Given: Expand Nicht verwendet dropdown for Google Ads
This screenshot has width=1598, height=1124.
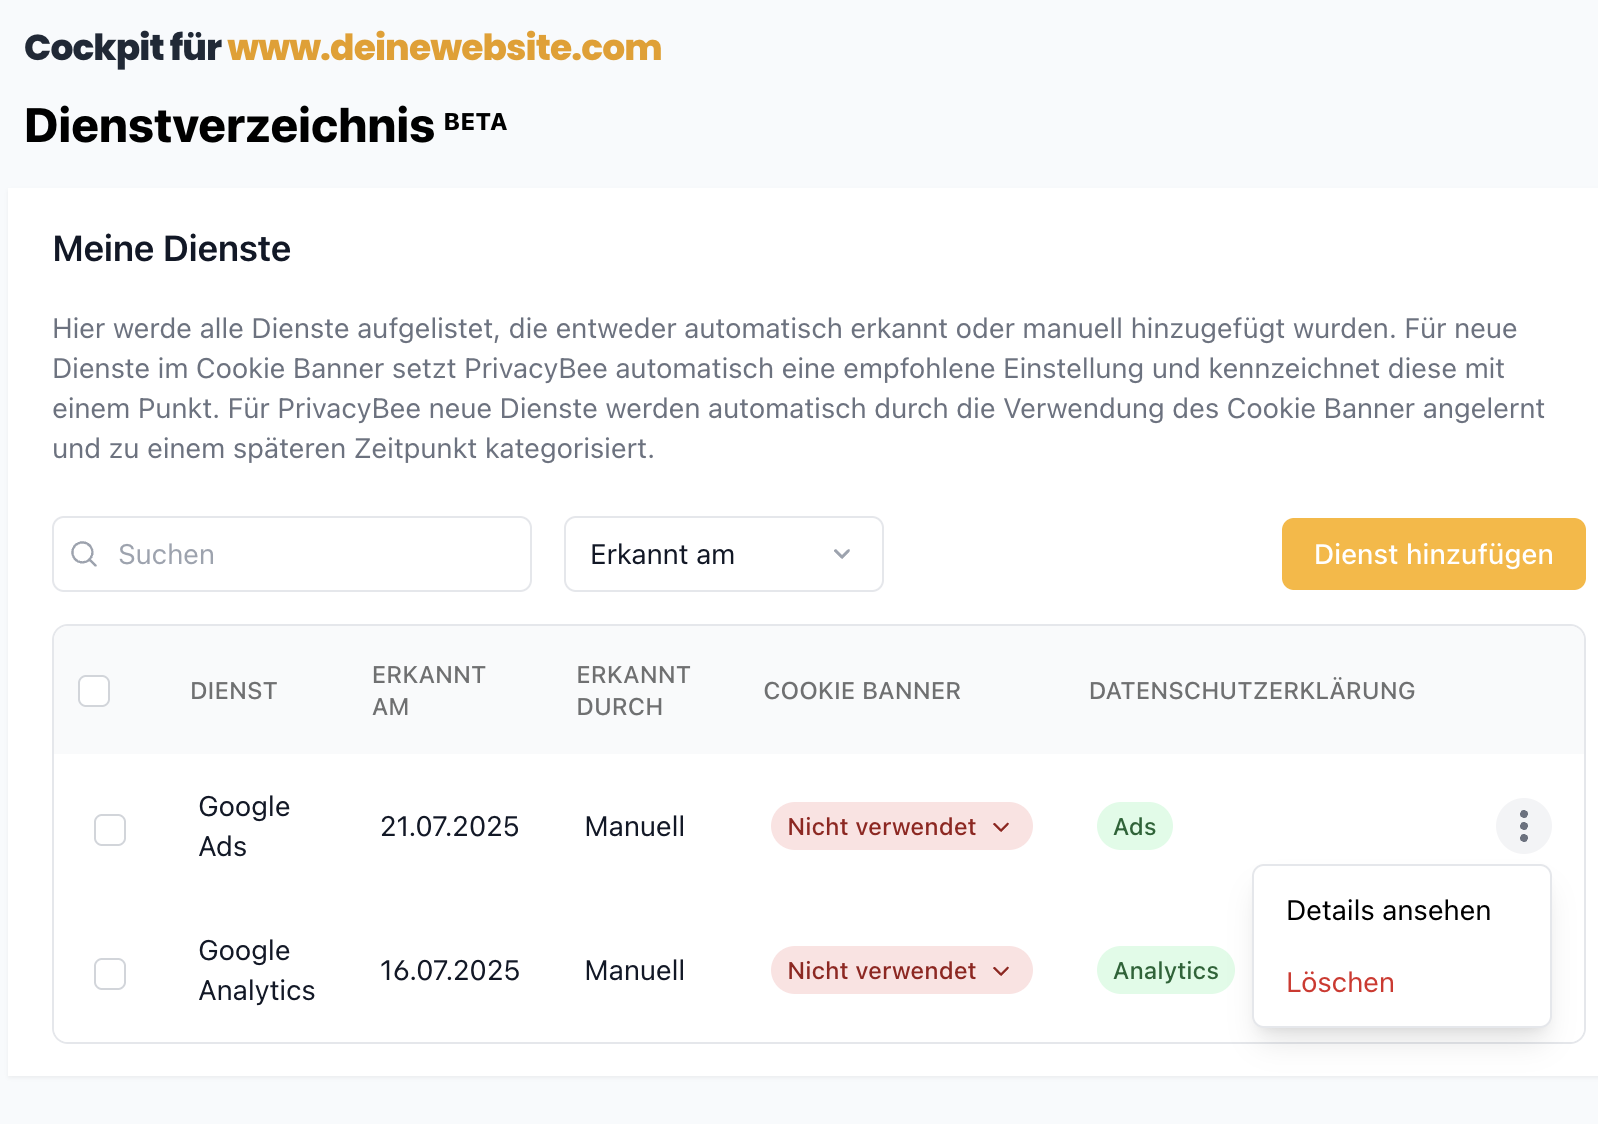Looking at the screenshot, I should (x=900, y=827).
